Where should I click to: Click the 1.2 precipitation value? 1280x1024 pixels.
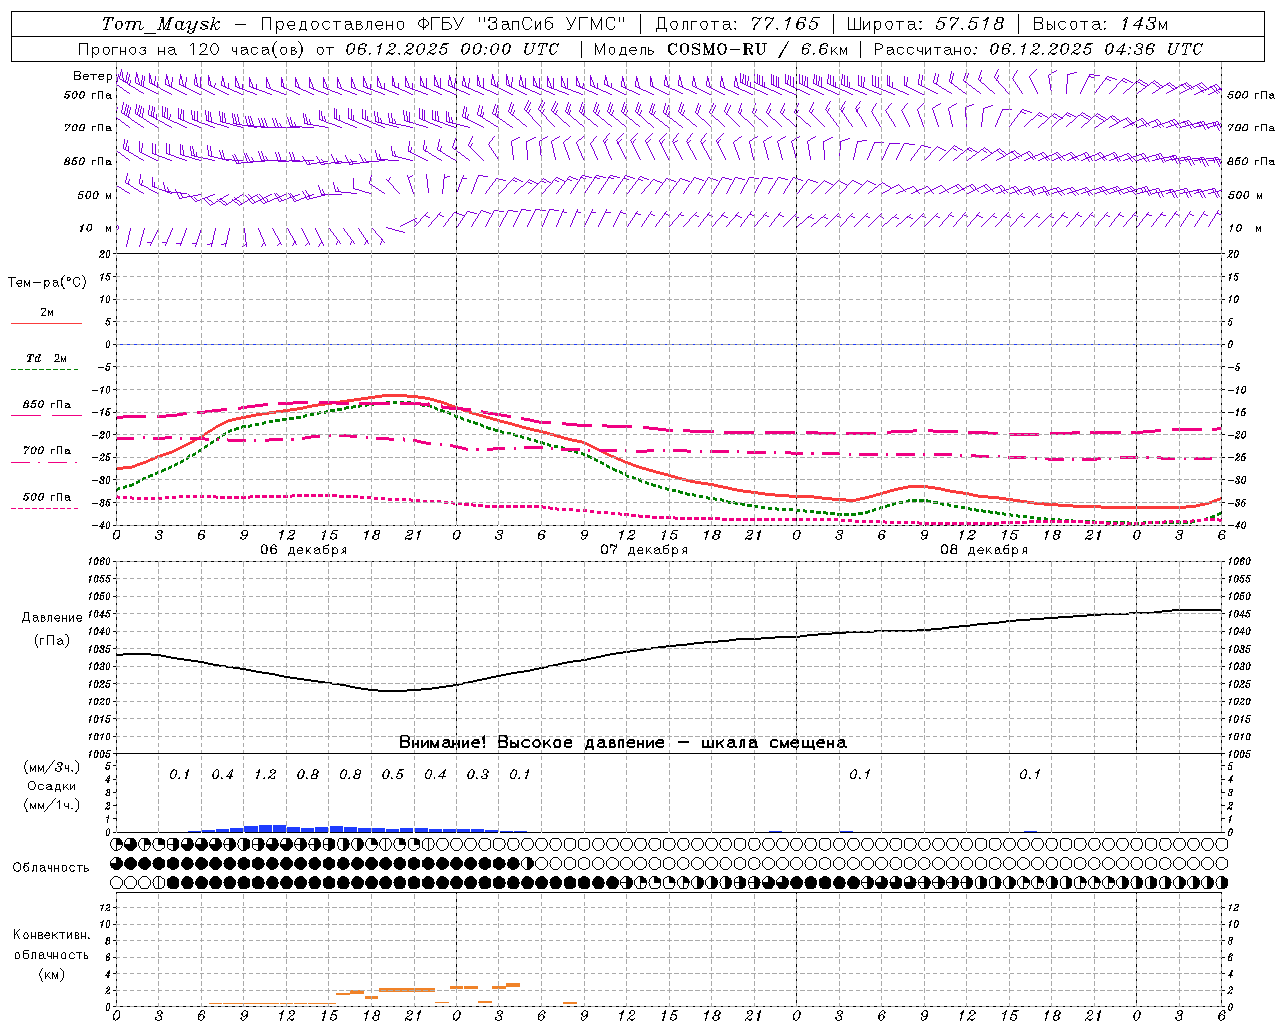265,774
